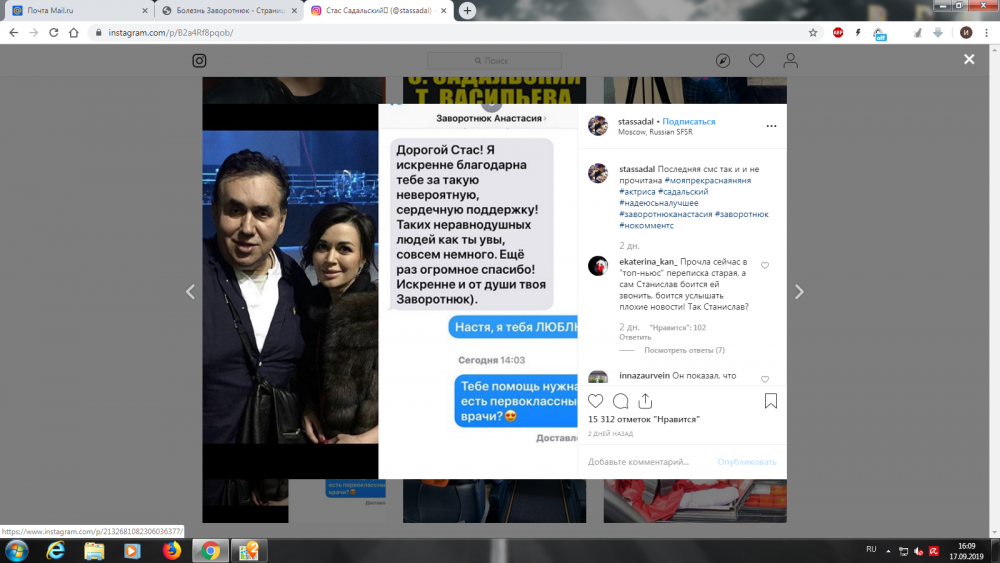Click the browser forward button

tap(34, 33)
